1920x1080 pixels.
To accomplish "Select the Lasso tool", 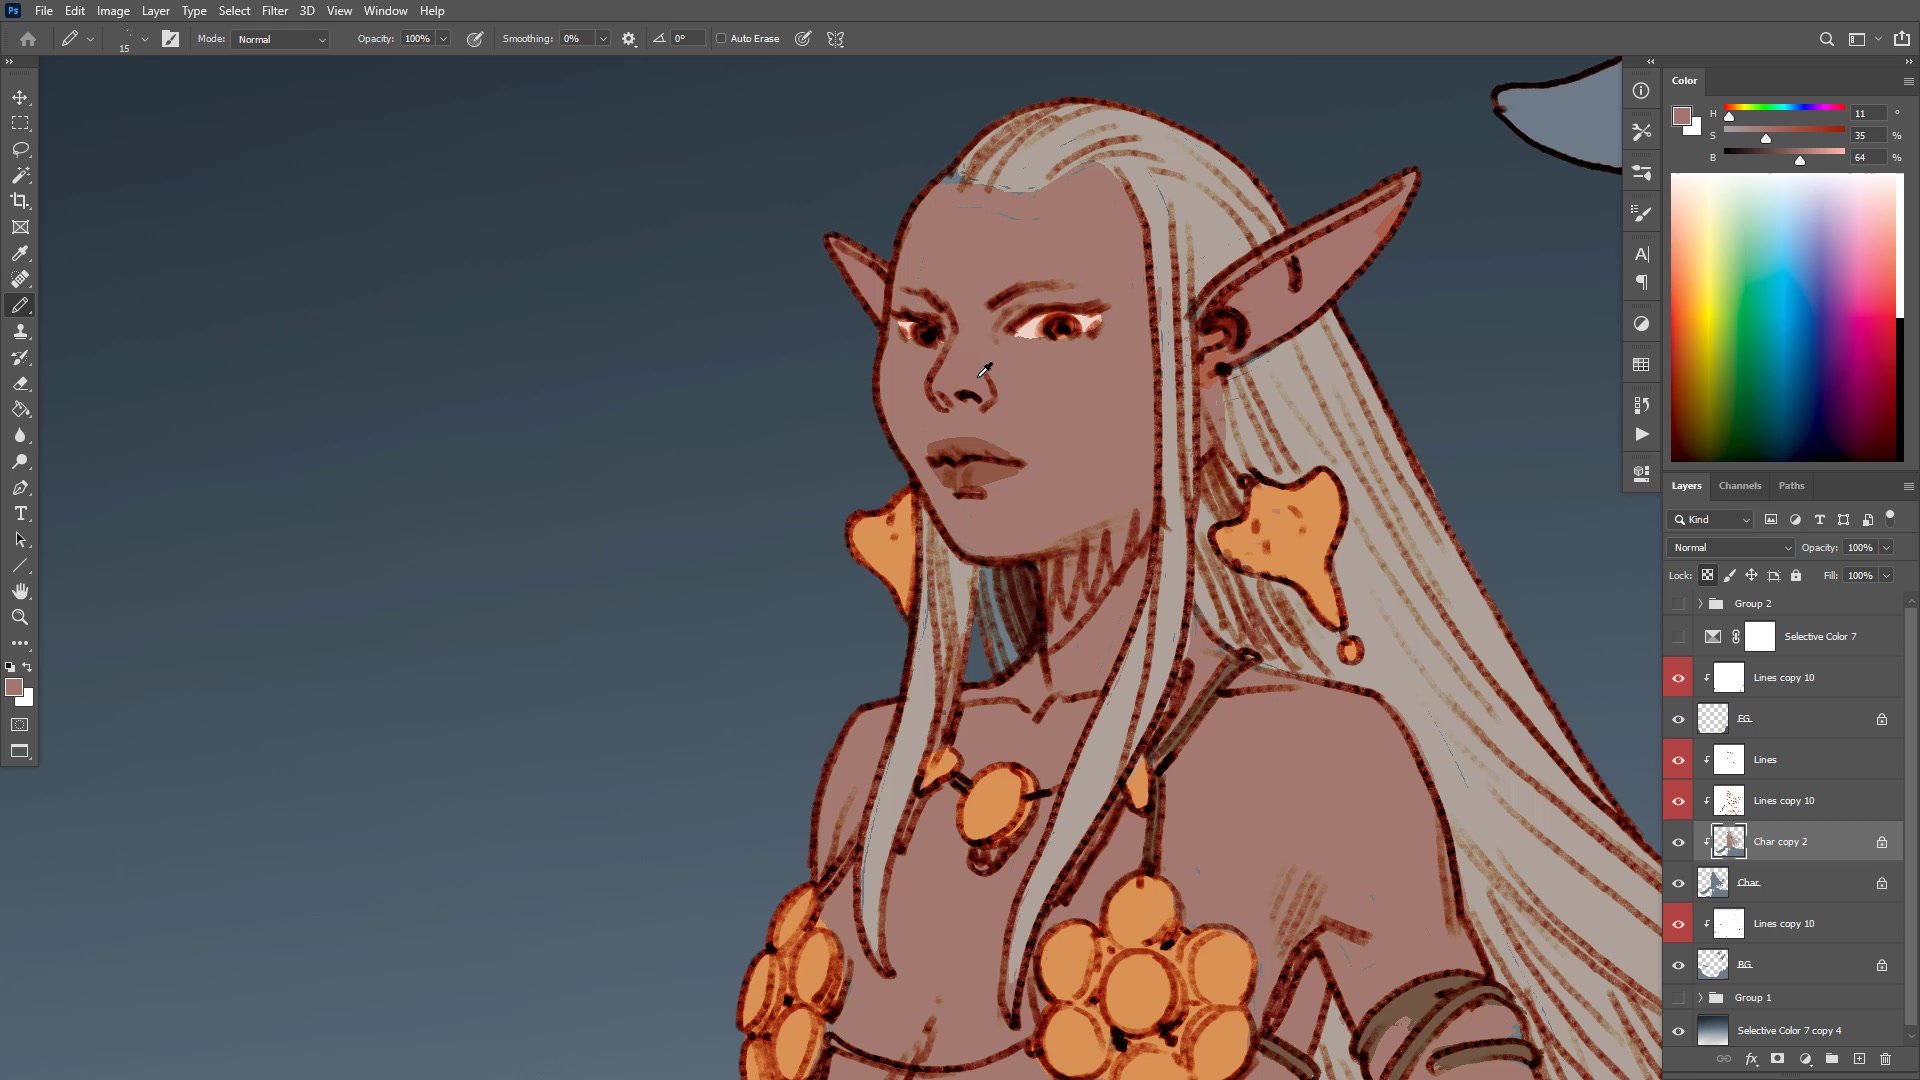I will [x=20, y=149].
